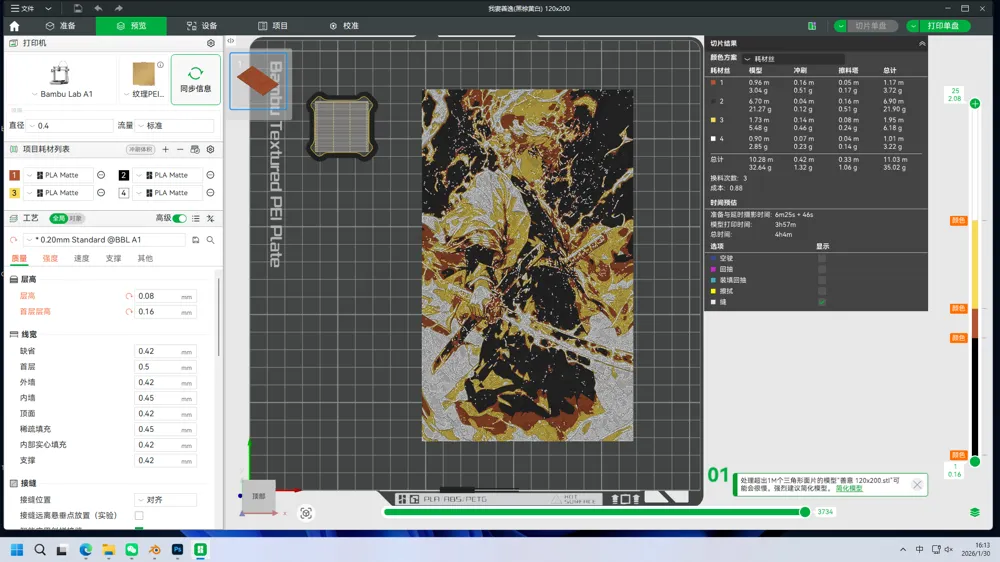Dismiss the simplify-model notification with X
Screen dimensions: 1000x562
click(917, 485)
